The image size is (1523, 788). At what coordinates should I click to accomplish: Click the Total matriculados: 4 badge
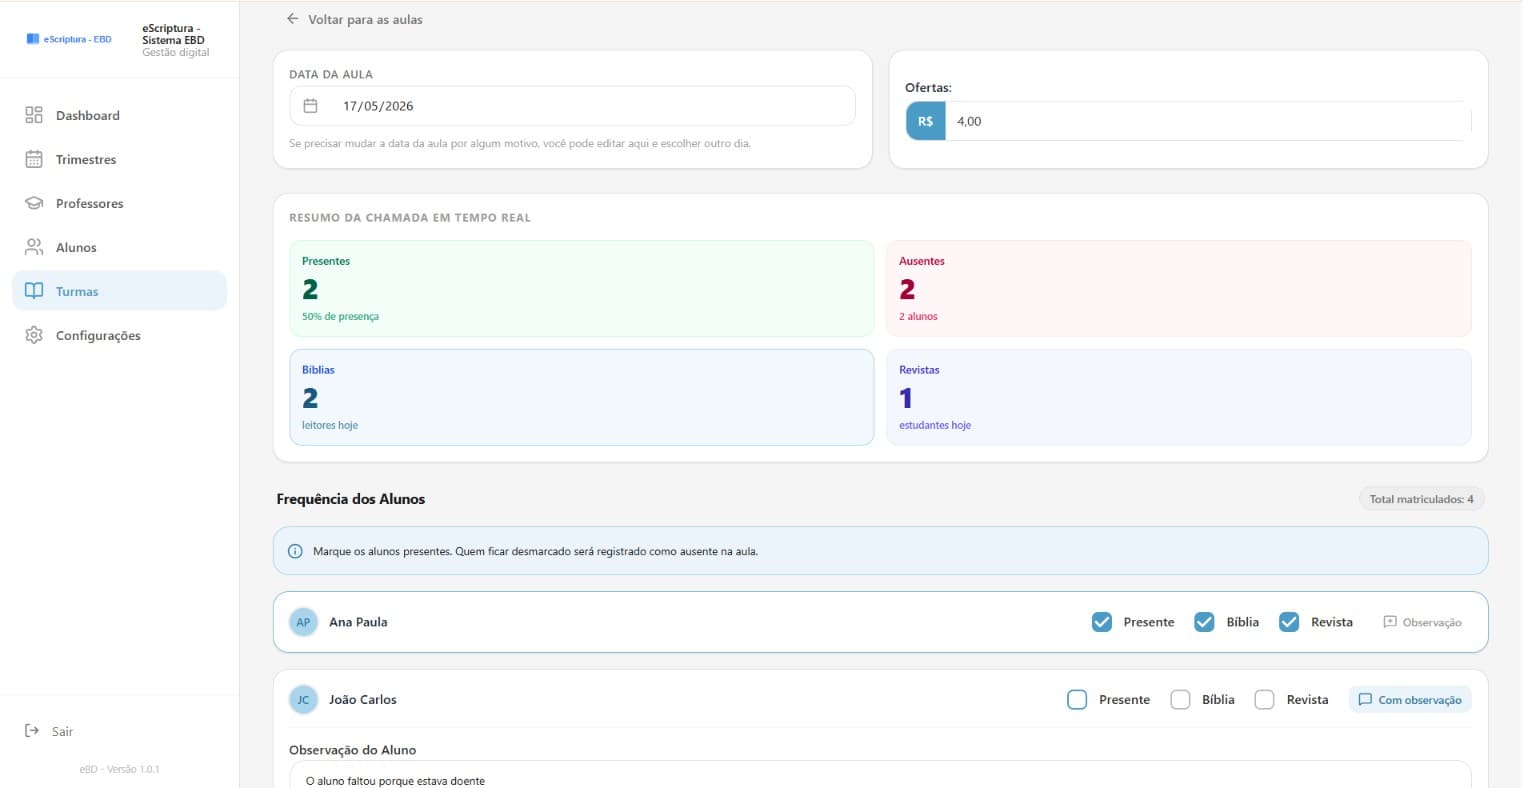coord(1421,499)
